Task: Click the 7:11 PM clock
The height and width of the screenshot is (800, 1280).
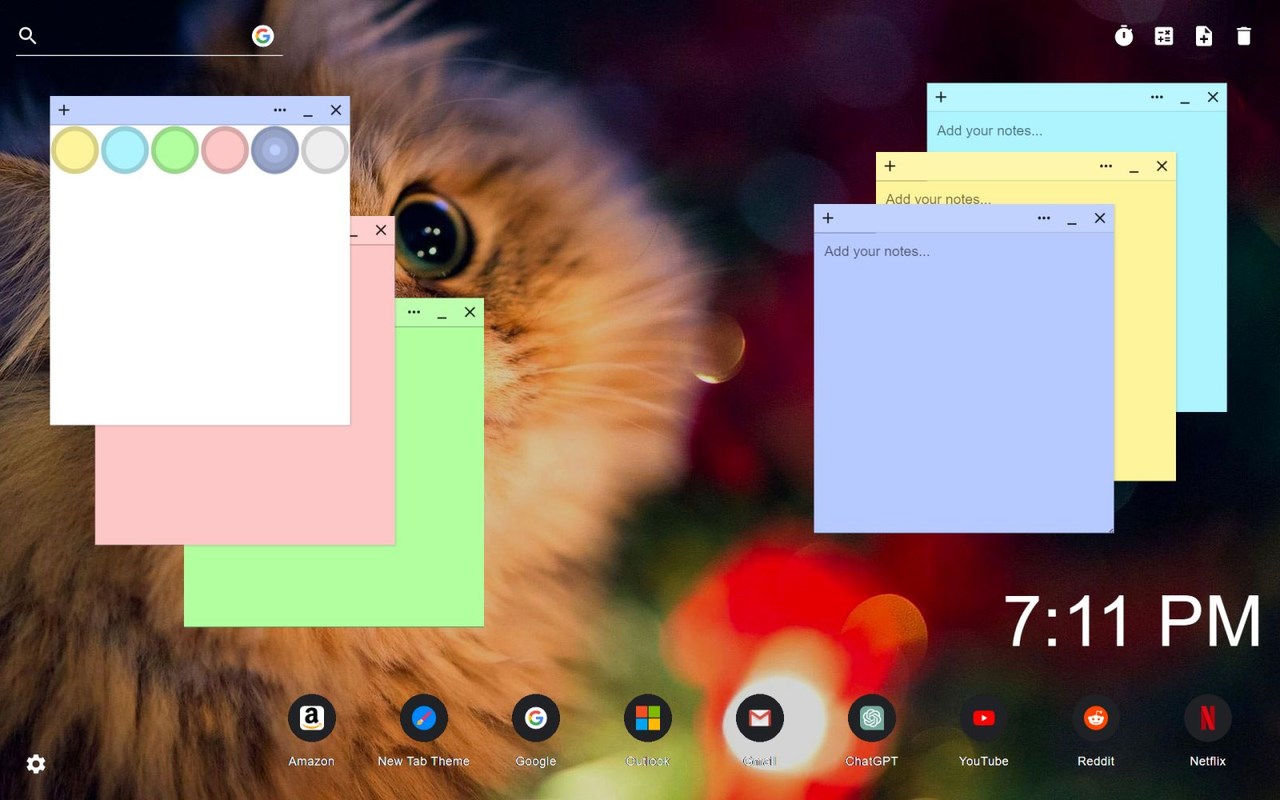Action: point(1133,622)
